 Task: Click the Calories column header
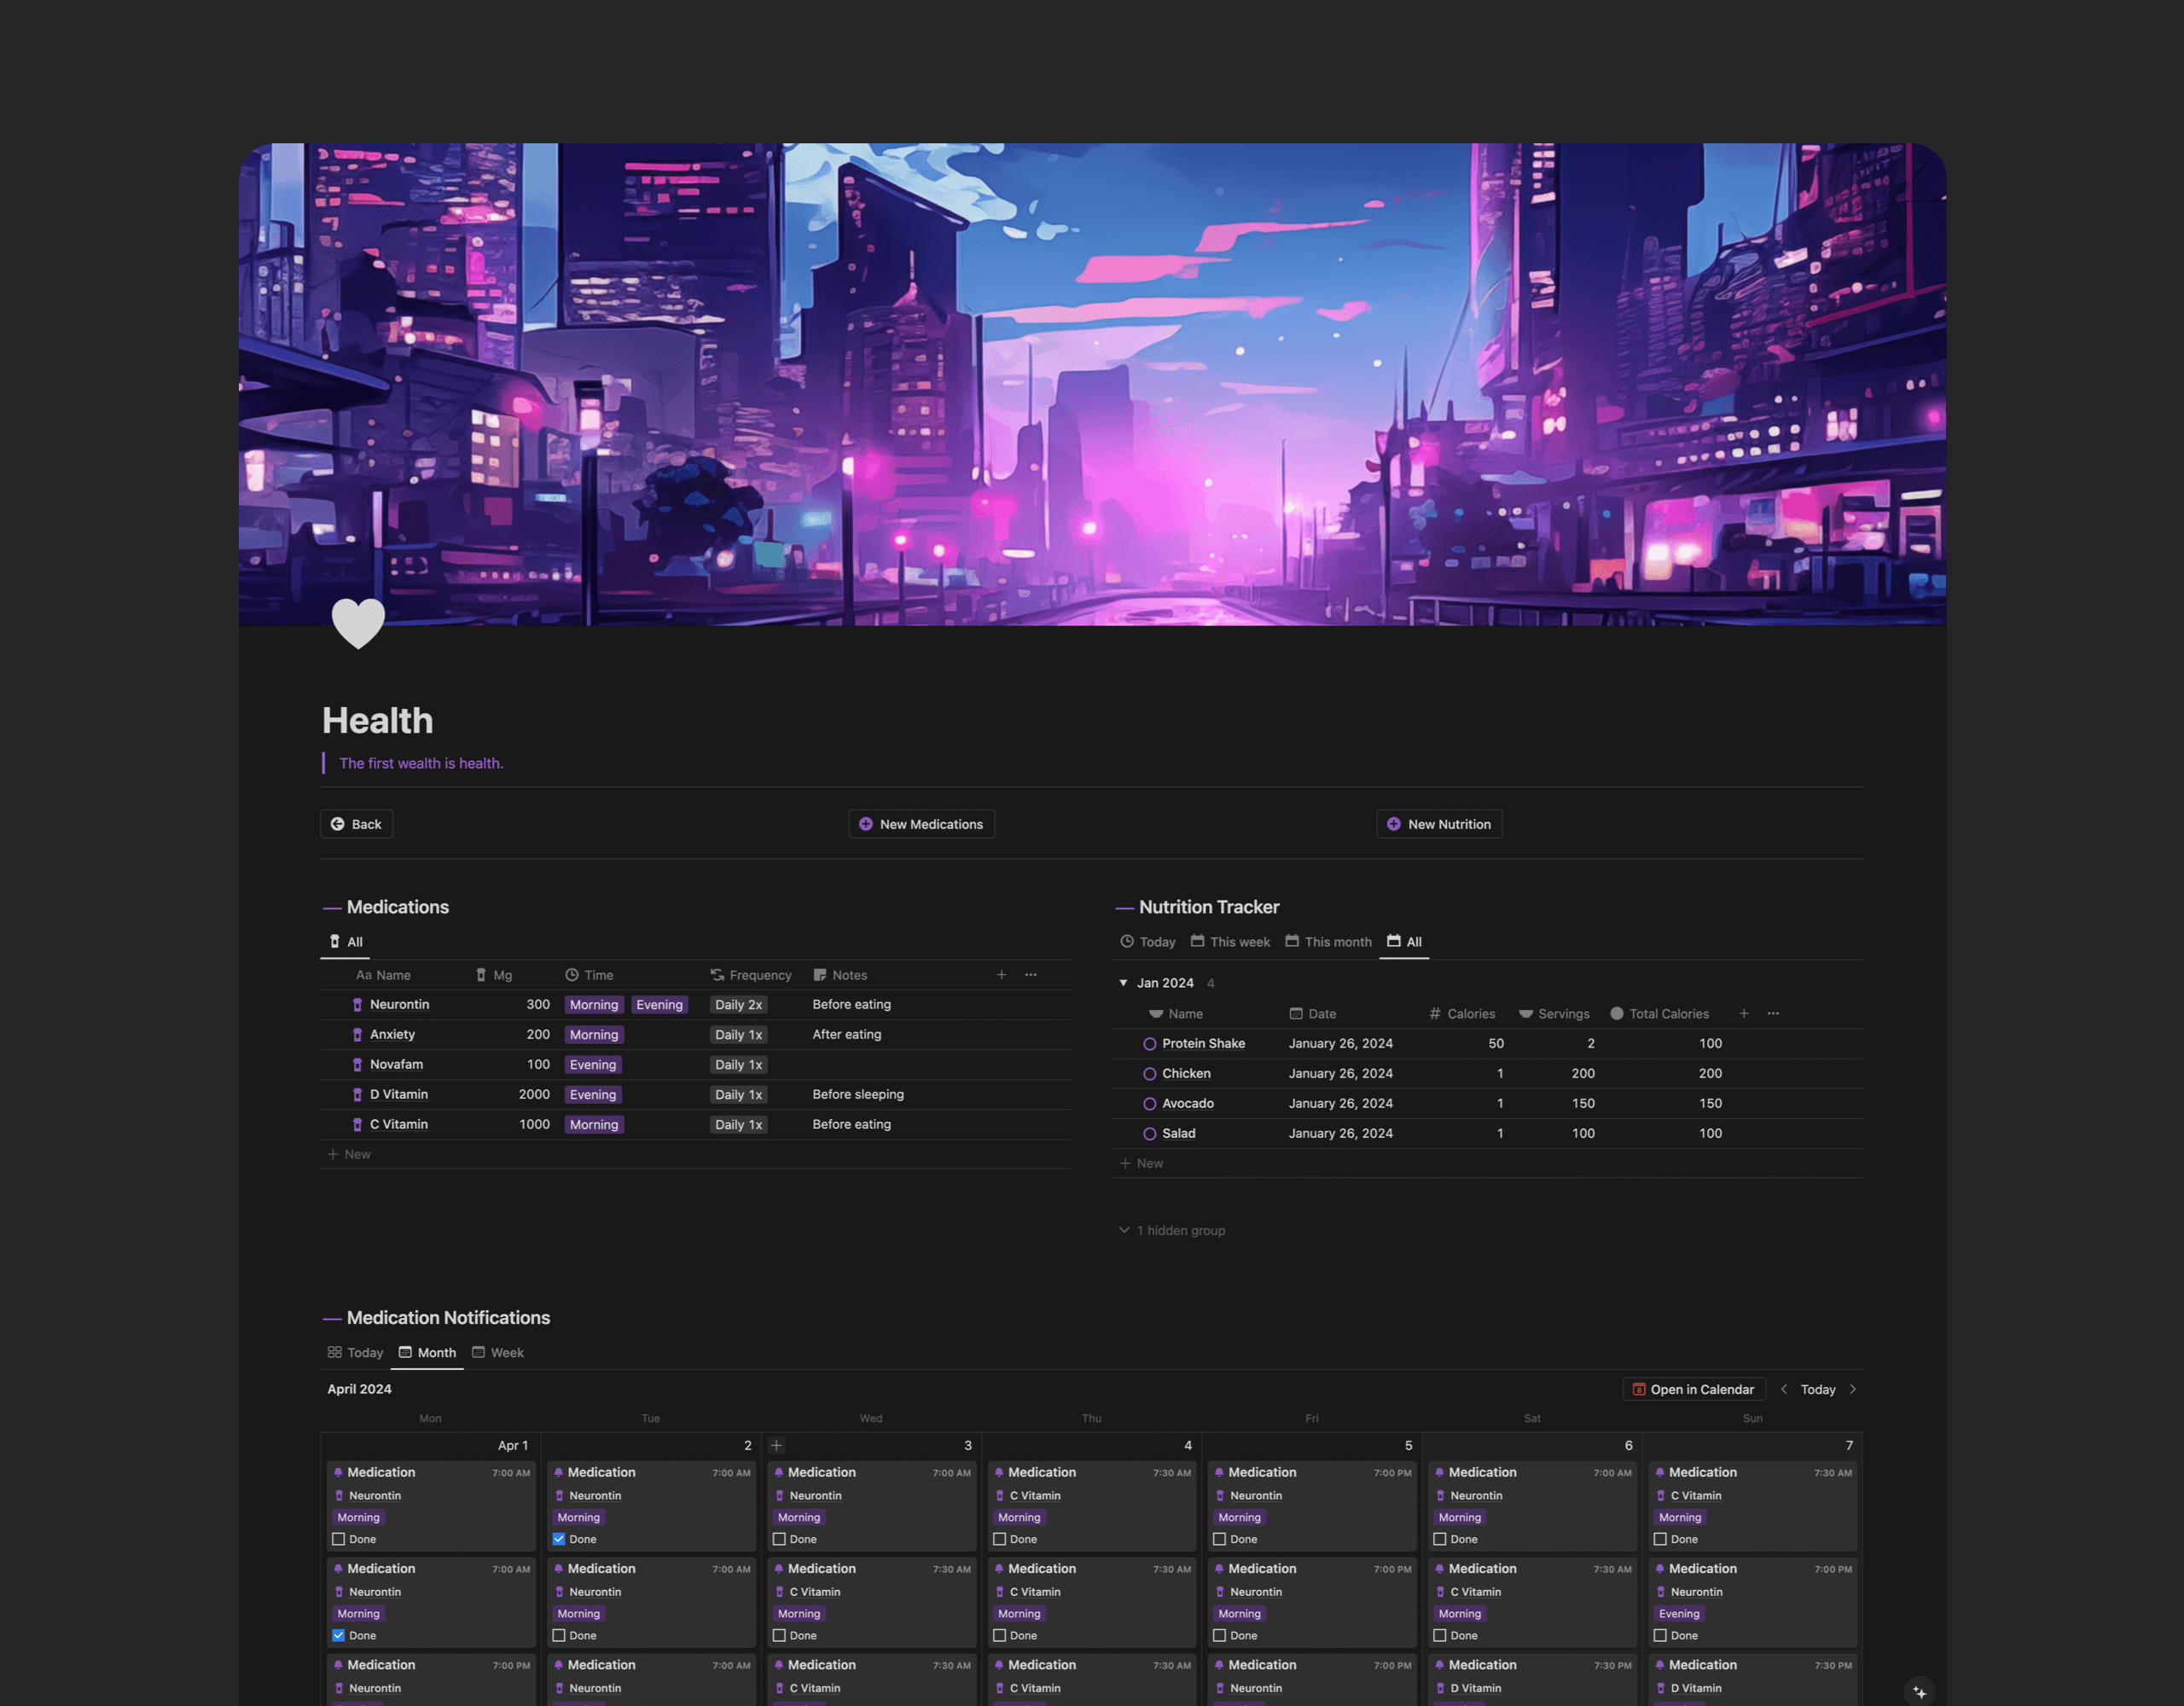tap(1462, 1014)
